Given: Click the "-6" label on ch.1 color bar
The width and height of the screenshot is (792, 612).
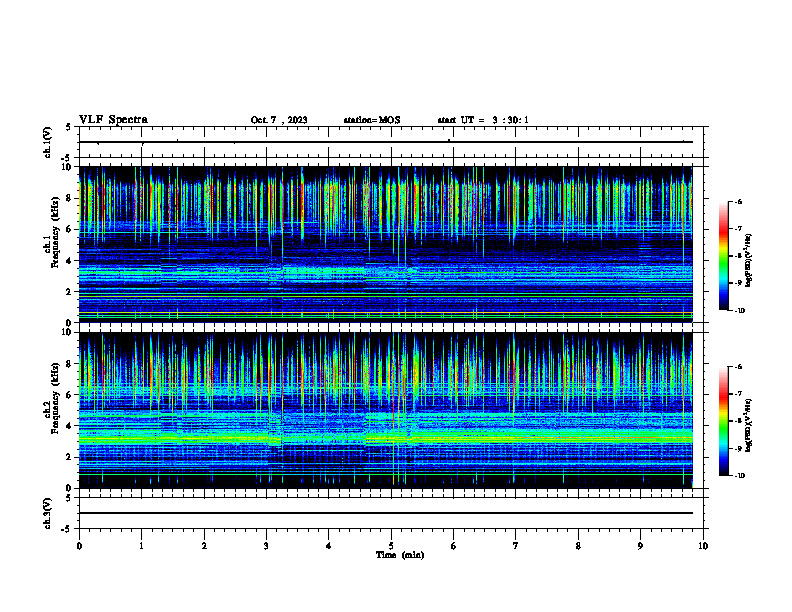Looking at the screenshot, I should click(x=738, y=201).
